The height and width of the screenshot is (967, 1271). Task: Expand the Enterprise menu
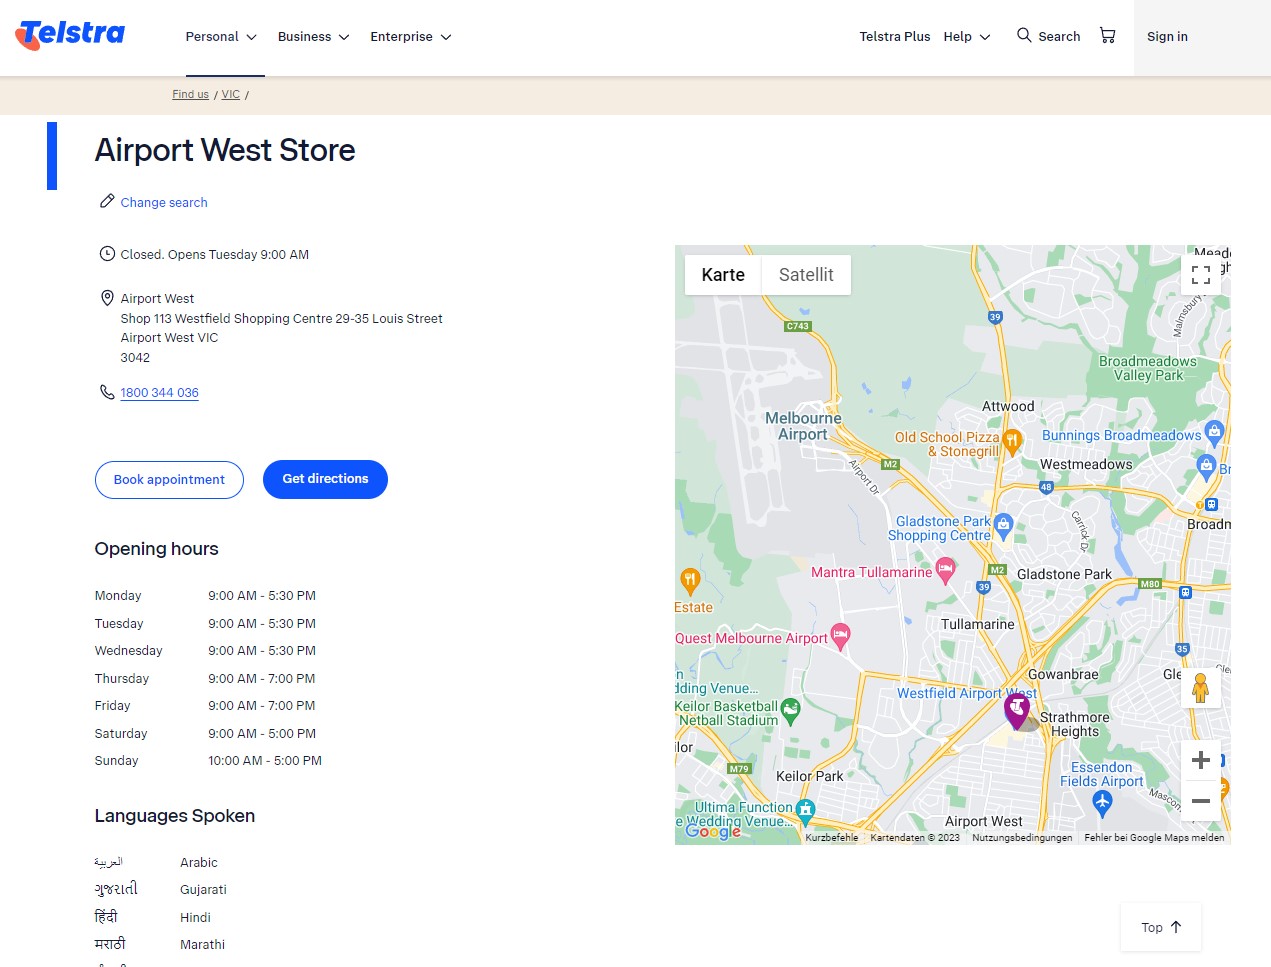click(x=411, y=37)
